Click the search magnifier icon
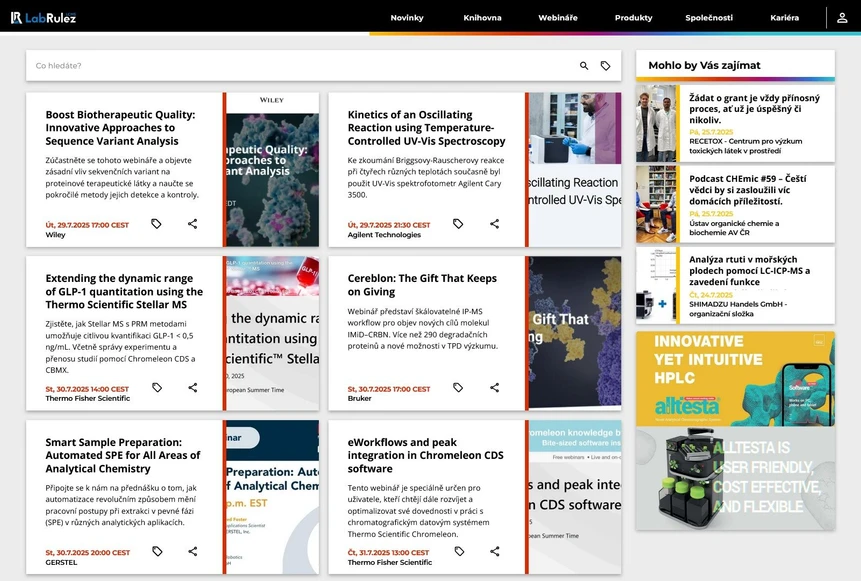The height and width of the screenshot is (581, 861). (584, 66)
